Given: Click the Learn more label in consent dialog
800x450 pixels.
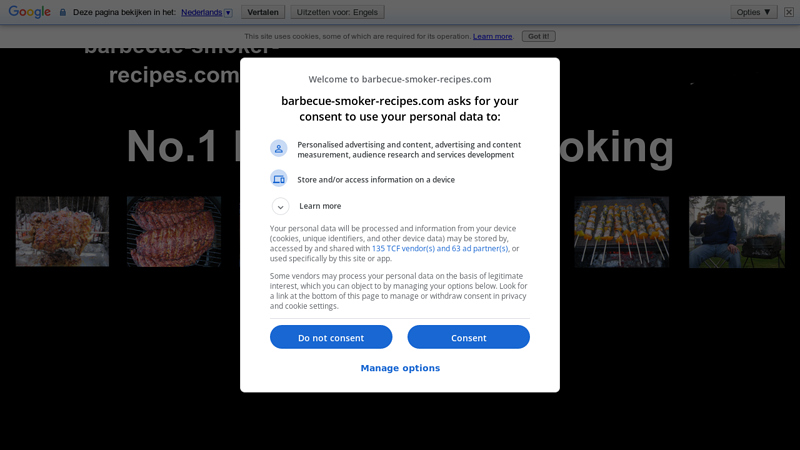Looking at the screenshot, I should coord(320,206).
